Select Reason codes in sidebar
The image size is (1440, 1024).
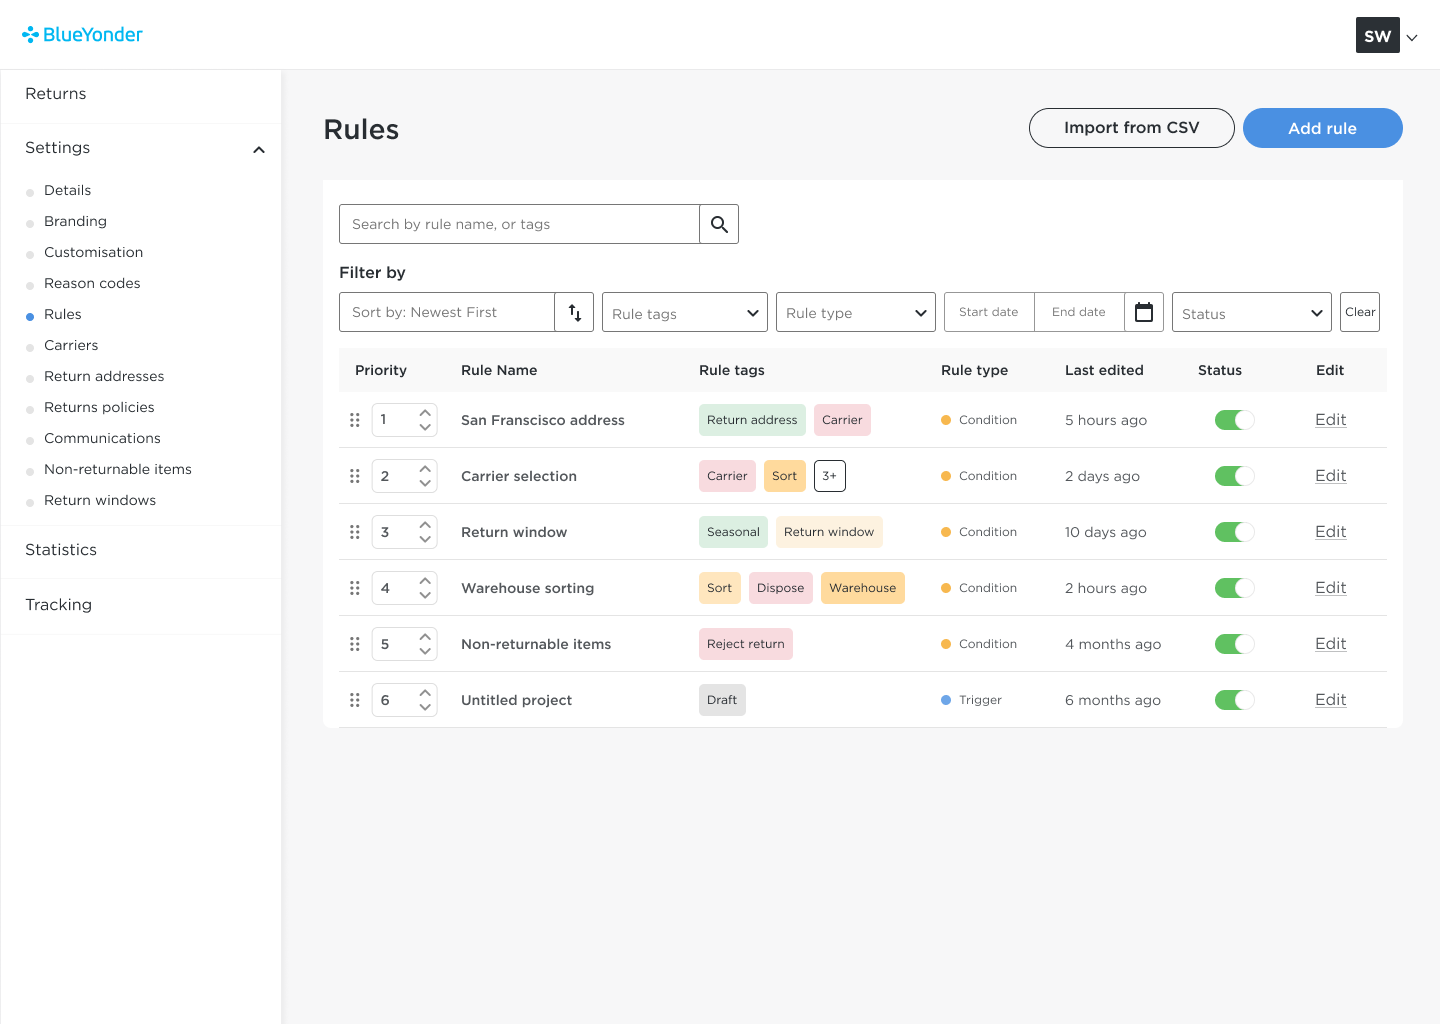(x=92, y=283)
